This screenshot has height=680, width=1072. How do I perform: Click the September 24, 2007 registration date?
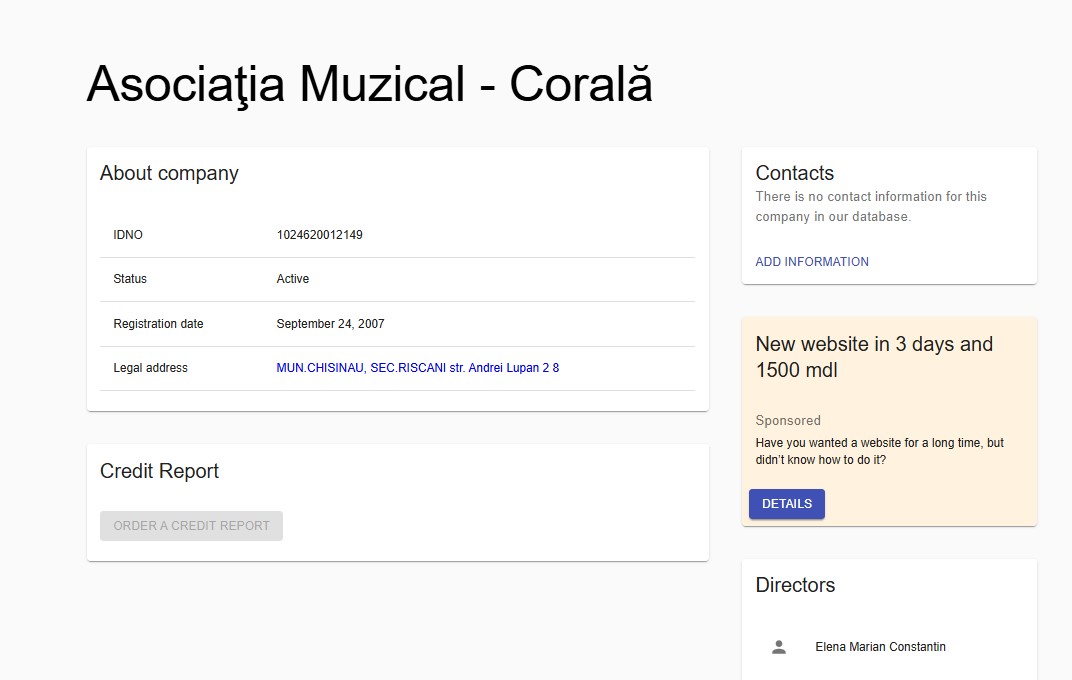330,324
